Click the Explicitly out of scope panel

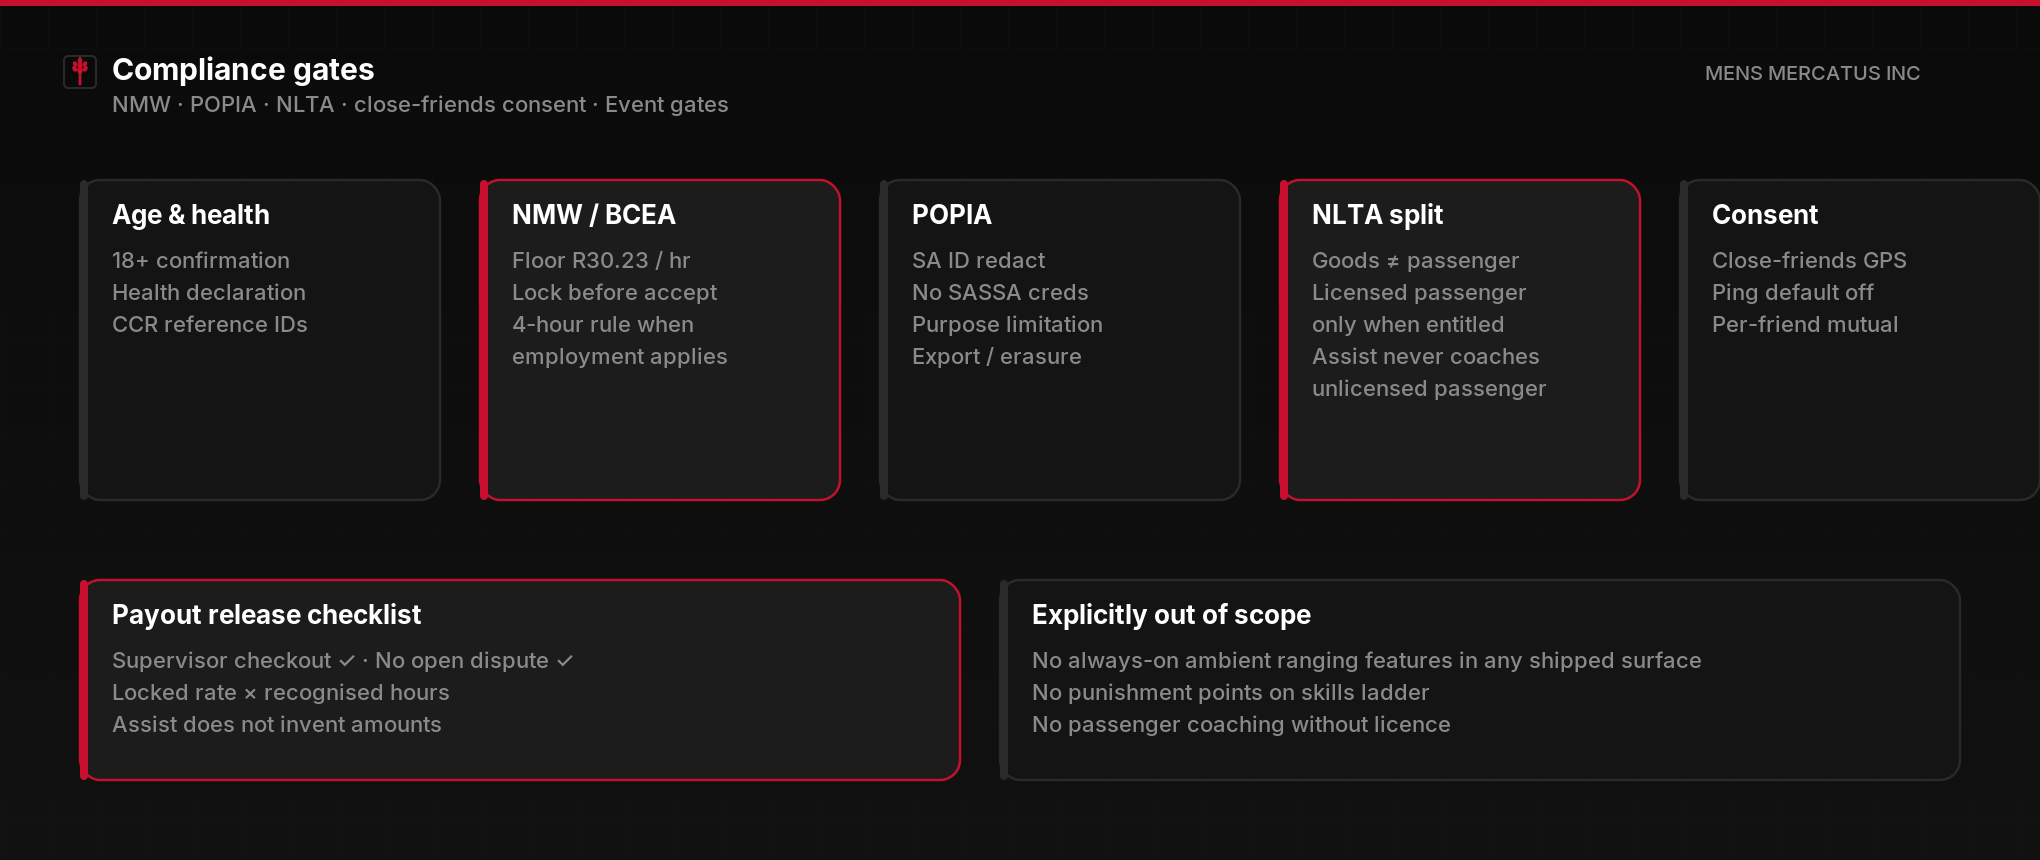tap(1480, 680)
